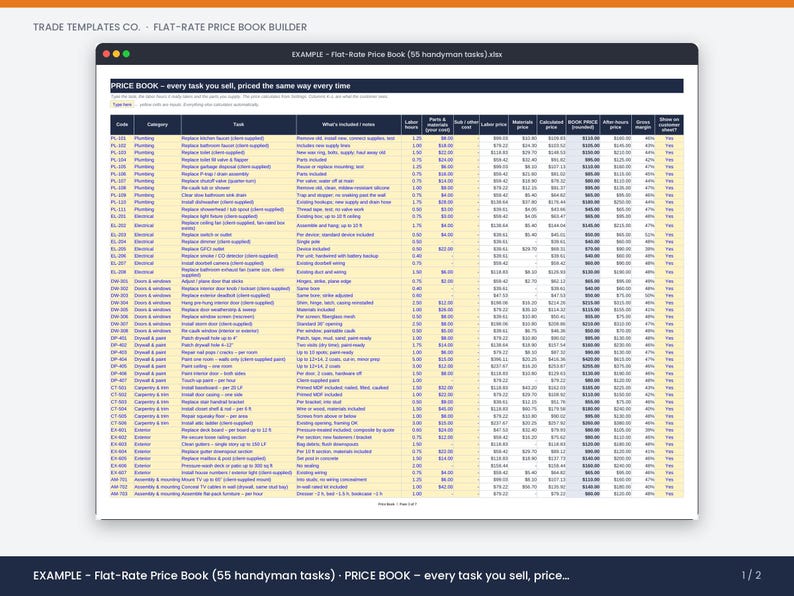The height and width of the screenshot is (596, 794).
Task: Click the 'PRICE BOOK – every task you sell' title banner
Action: coord(396,86)
